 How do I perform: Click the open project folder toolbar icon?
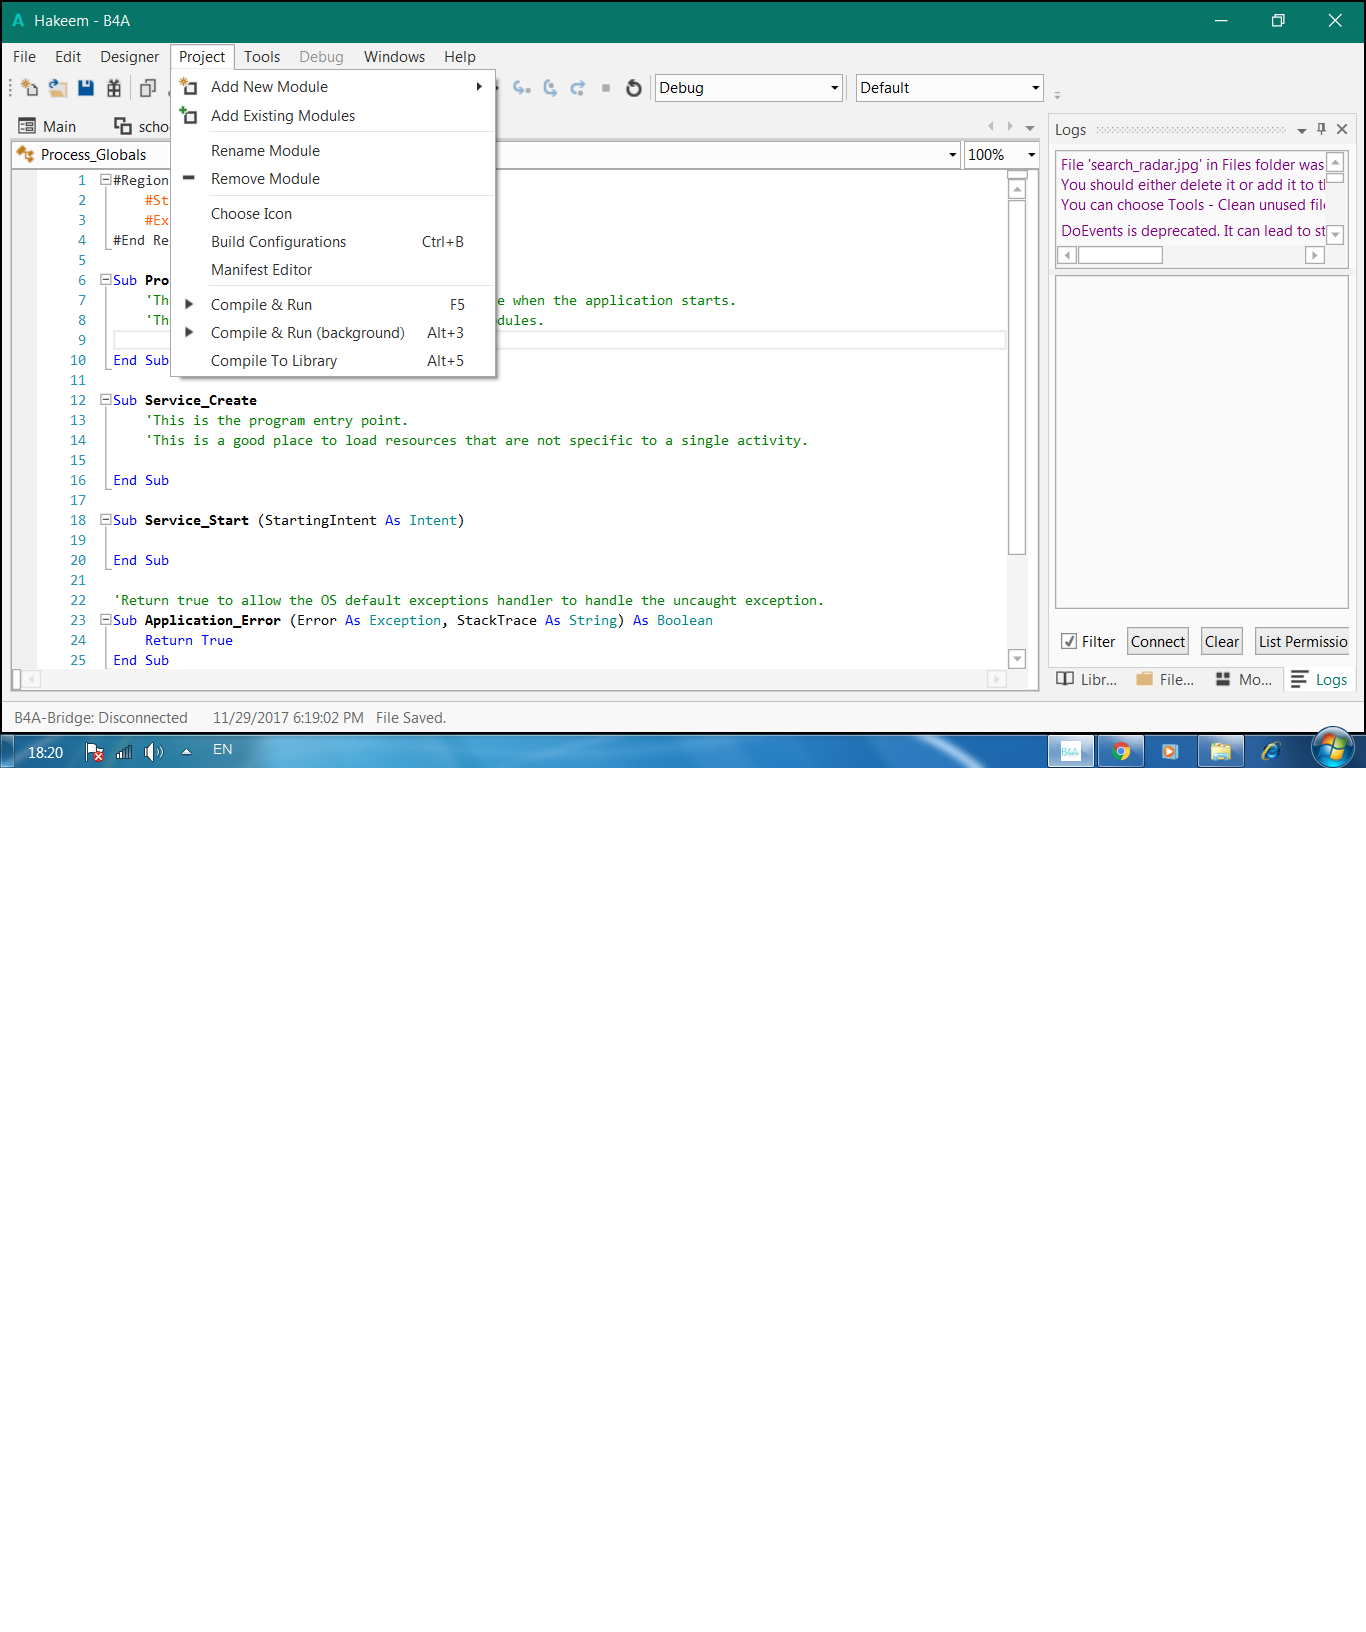click(58, 88)
